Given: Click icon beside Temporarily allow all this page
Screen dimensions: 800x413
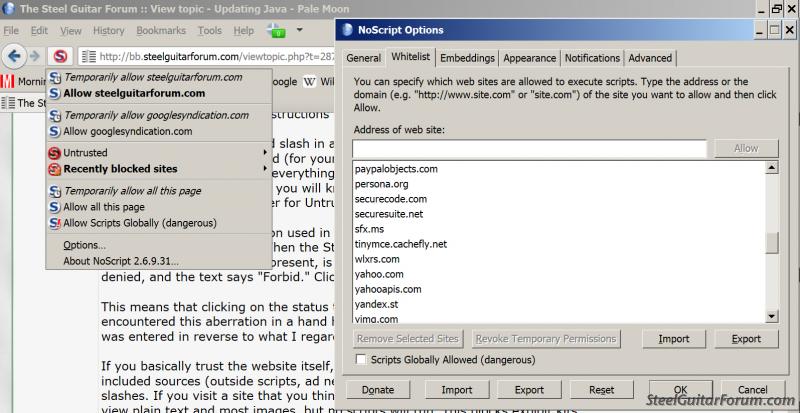Looking at the screenshot, I should 55,191.
